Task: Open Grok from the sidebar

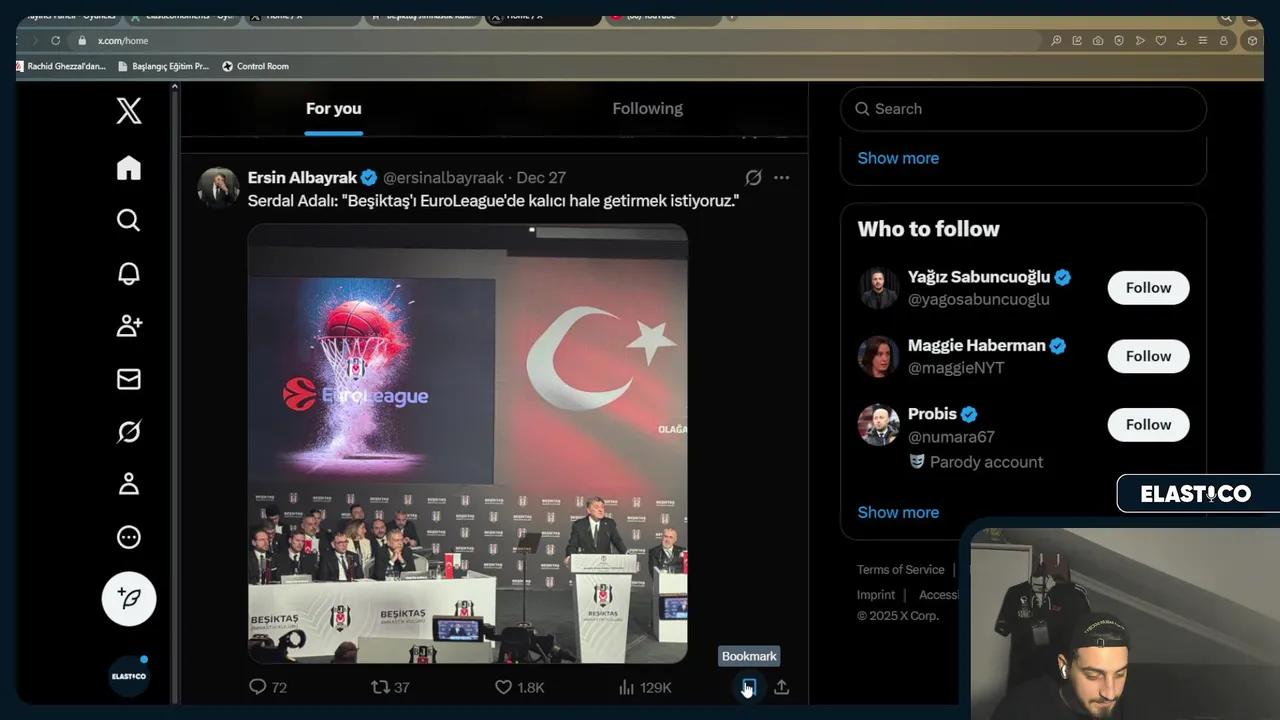Action: coord(129,432)
